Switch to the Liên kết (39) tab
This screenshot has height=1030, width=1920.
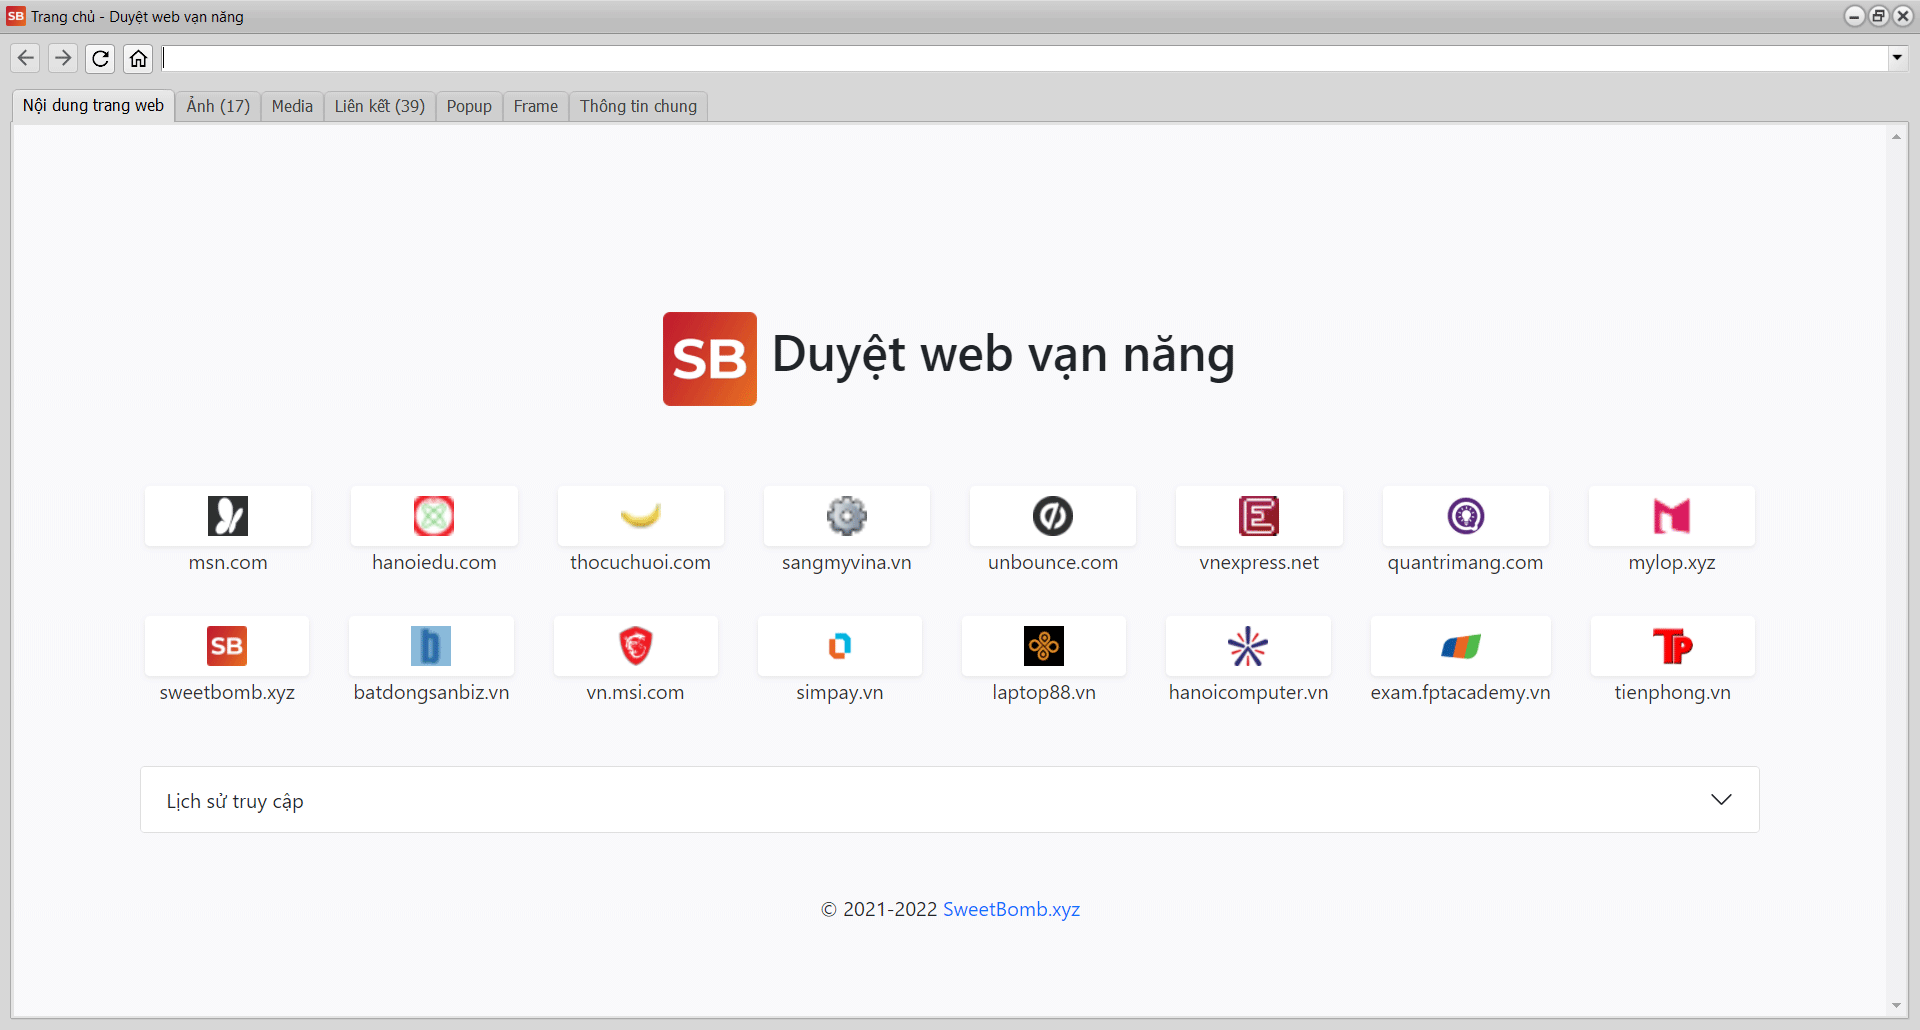pyautogui.click(x=379, y=106)
